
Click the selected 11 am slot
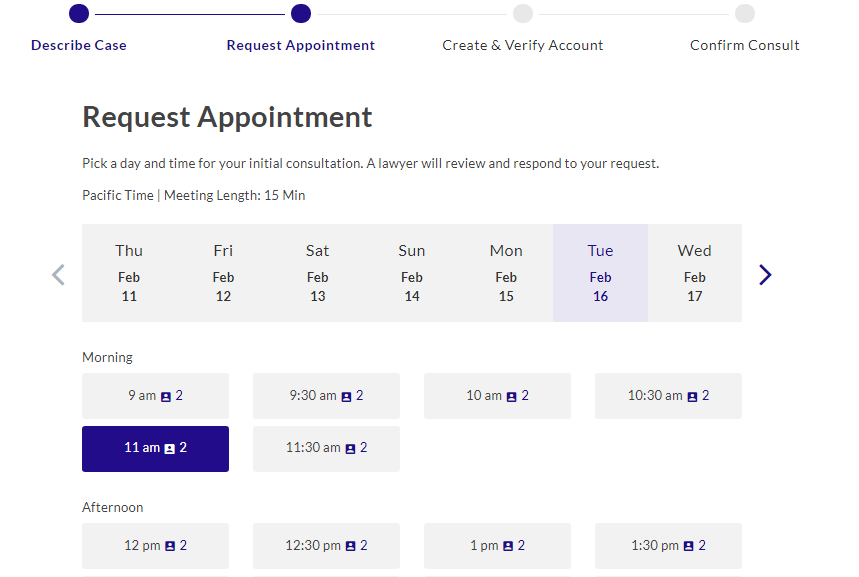coord(156,449)
